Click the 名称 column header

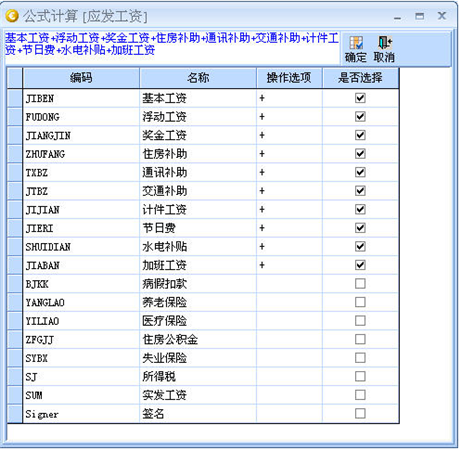[198, 78]
